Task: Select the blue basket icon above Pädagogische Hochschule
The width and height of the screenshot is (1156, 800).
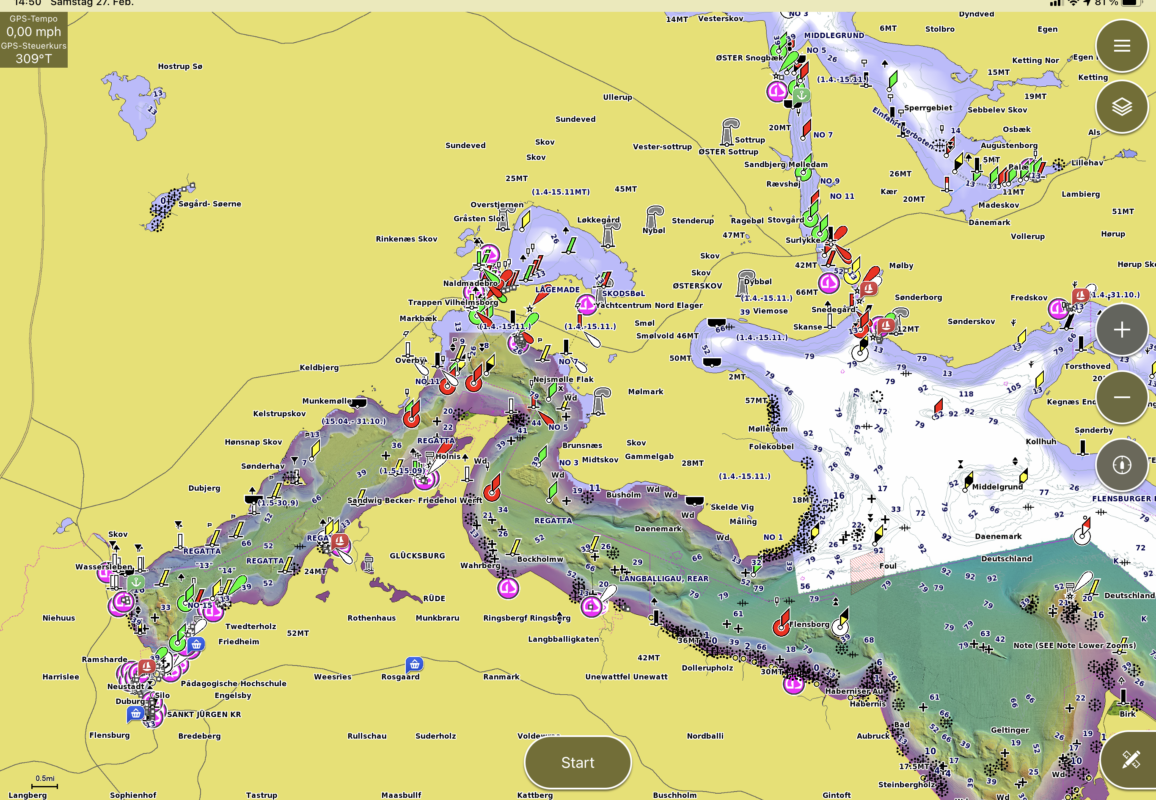Action: click(195, 644)
